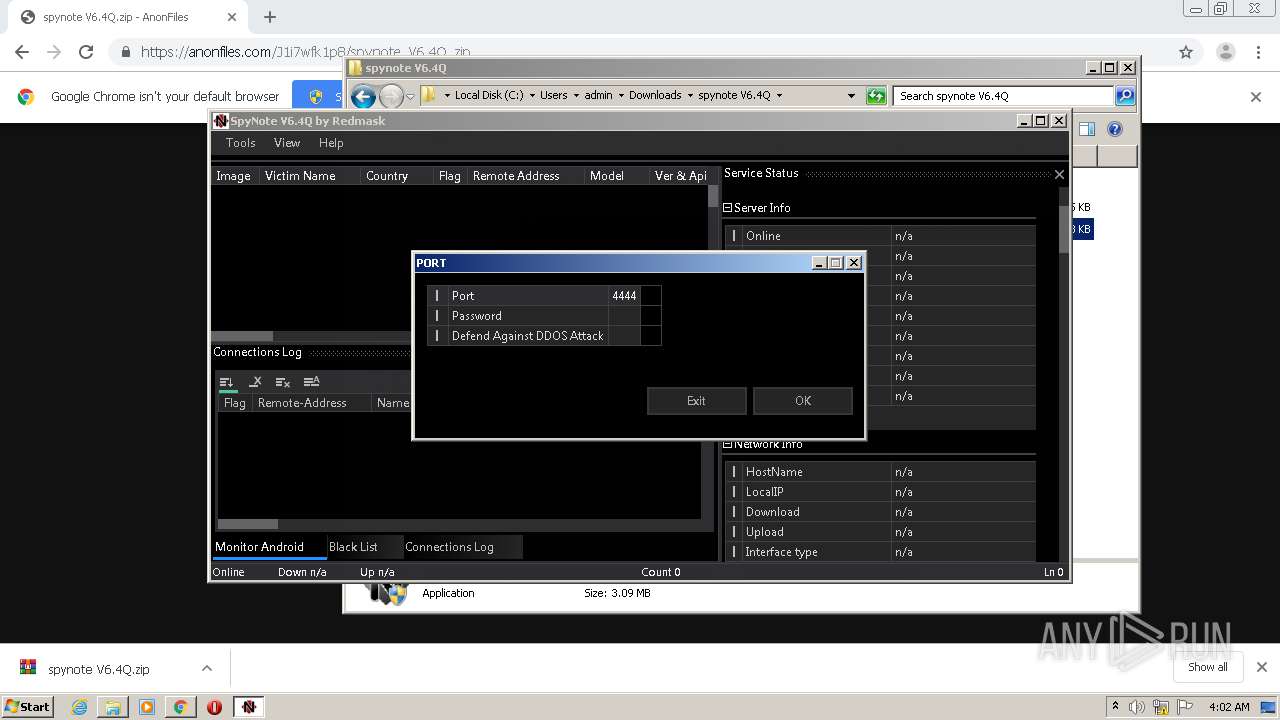Click the Show all downloads button
This screenshot has width=1280, height=720.
[x=1208, y=667]
